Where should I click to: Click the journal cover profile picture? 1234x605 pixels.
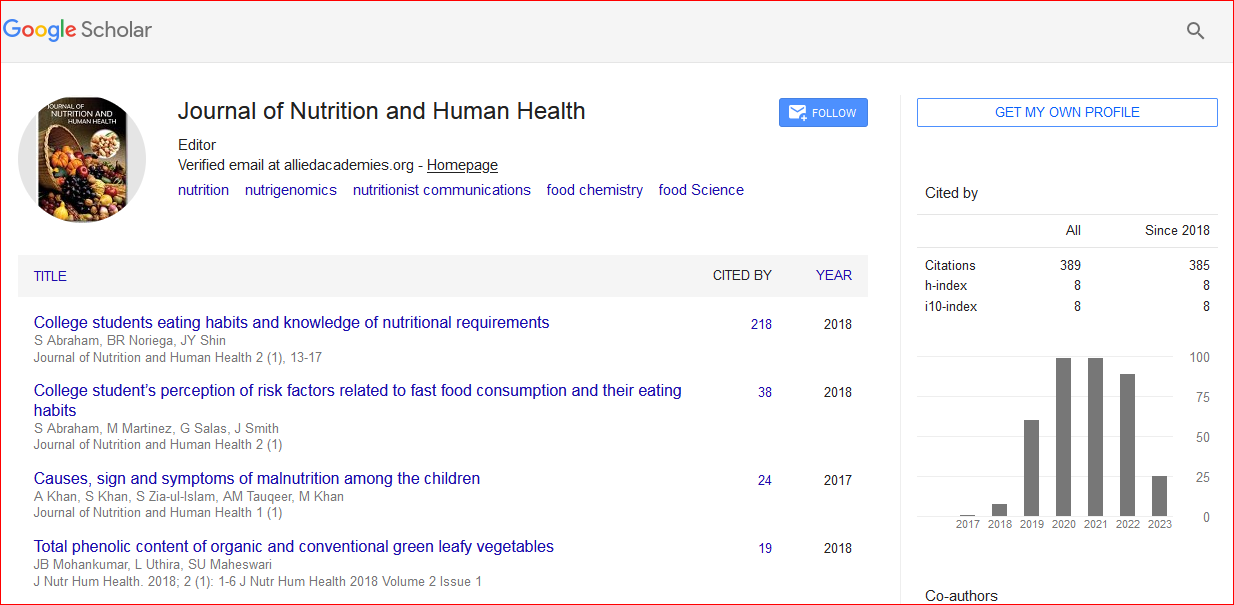(82, 160)
